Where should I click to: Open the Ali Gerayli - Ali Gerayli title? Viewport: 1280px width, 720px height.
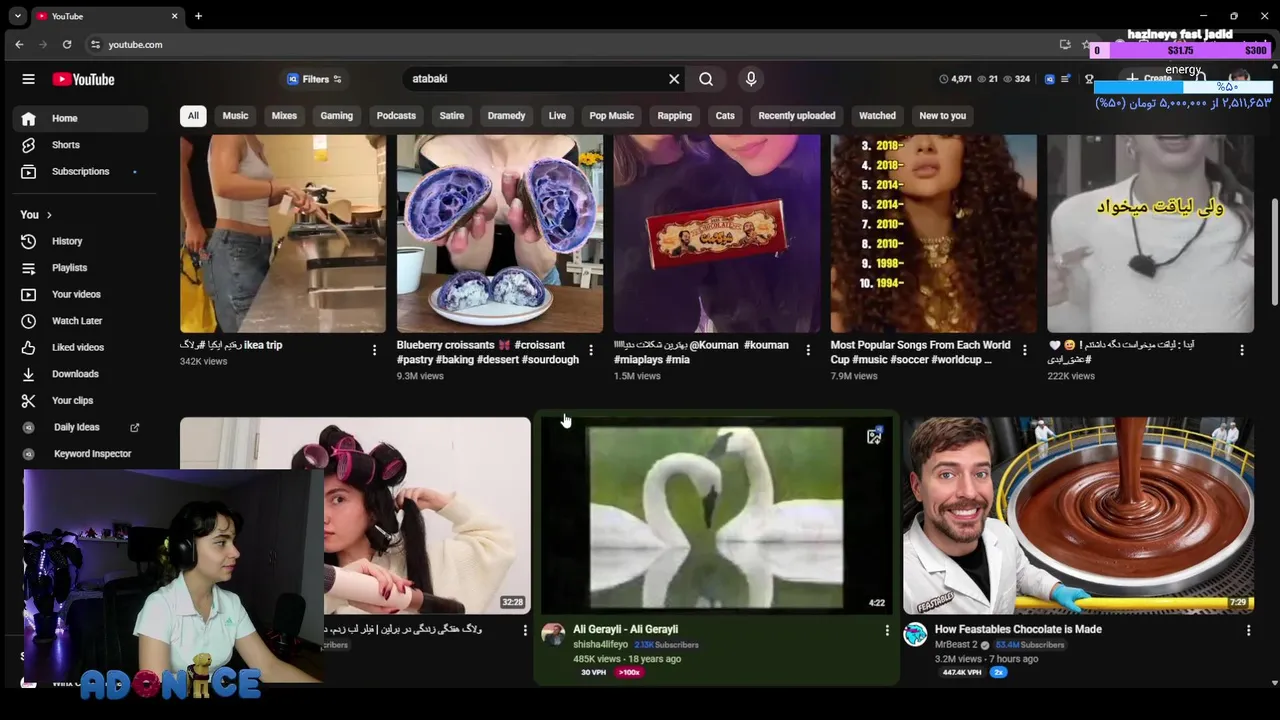[625, 629]
